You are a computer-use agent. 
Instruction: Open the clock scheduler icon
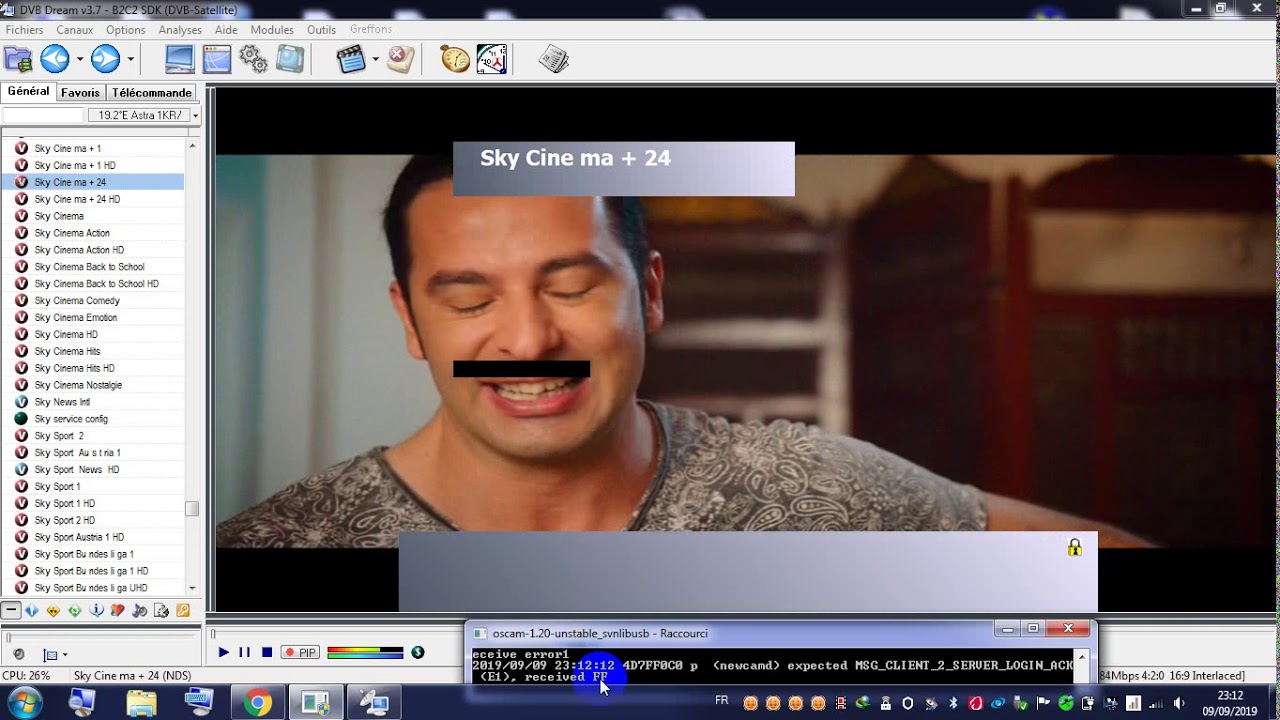tap(491, 60)
